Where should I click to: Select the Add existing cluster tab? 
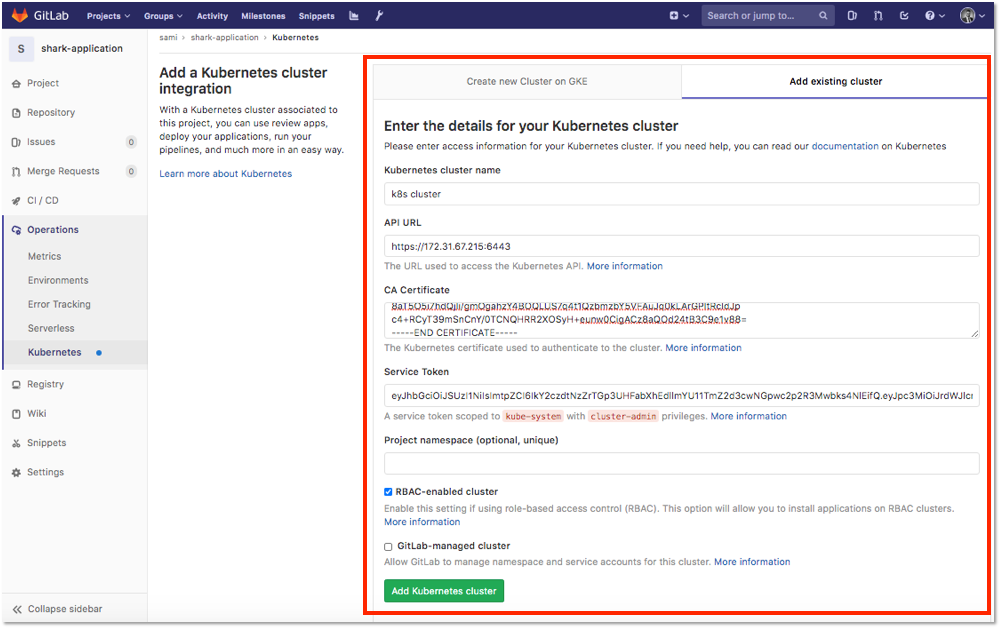(835, 82)
